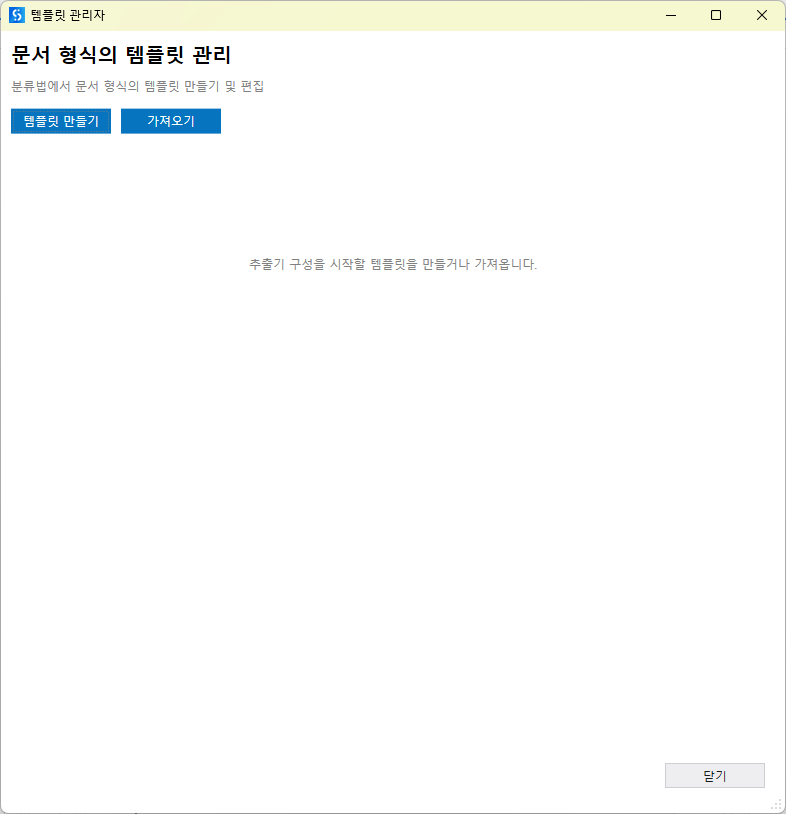Image resolution: width=786 pixels, height=814 pixels.
Task: Click the 추출기 구성을 시작할 템플릿을 placeholder message
Action: coord(393,264)
